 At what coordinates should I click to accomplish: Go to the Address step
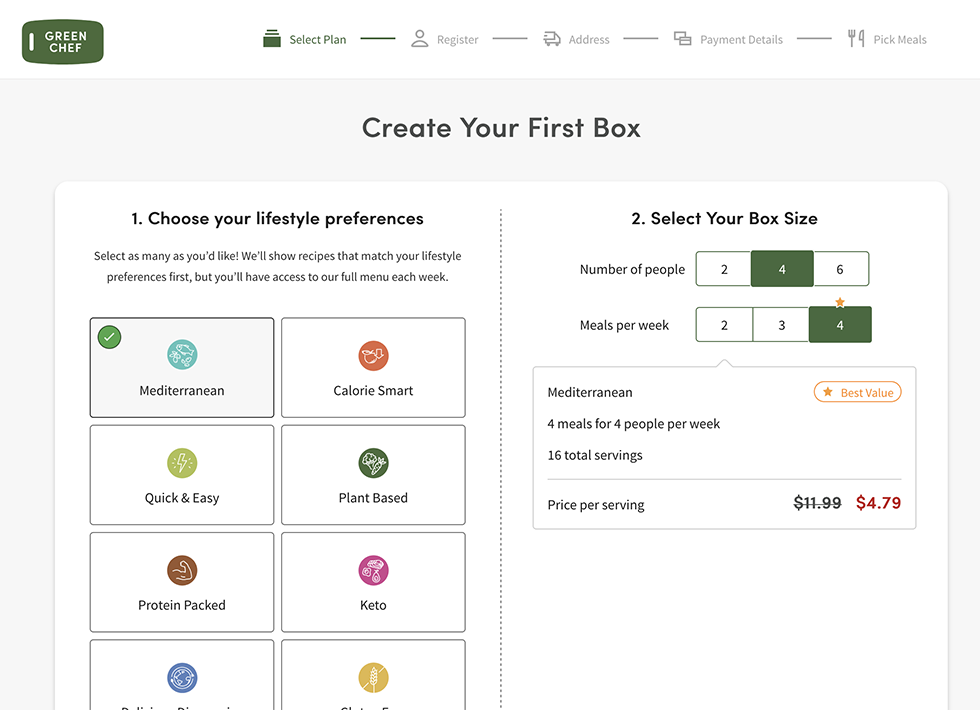click(576, 39)
